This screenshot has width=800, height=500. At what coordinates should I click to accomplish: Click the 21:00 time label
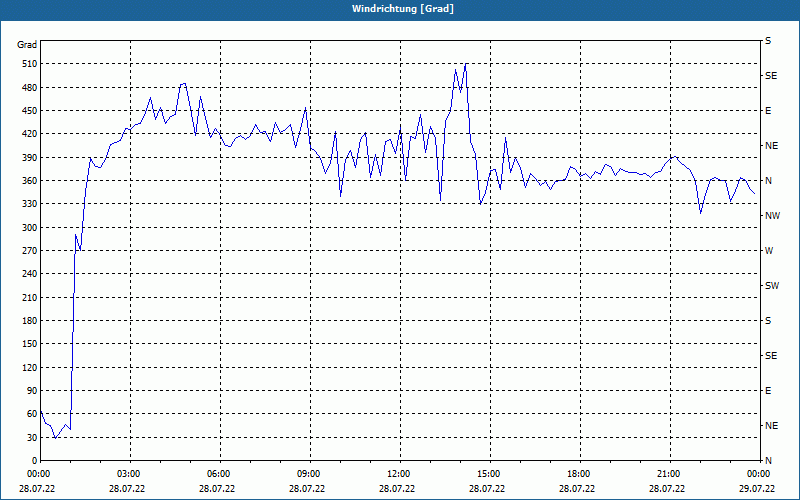667,474
